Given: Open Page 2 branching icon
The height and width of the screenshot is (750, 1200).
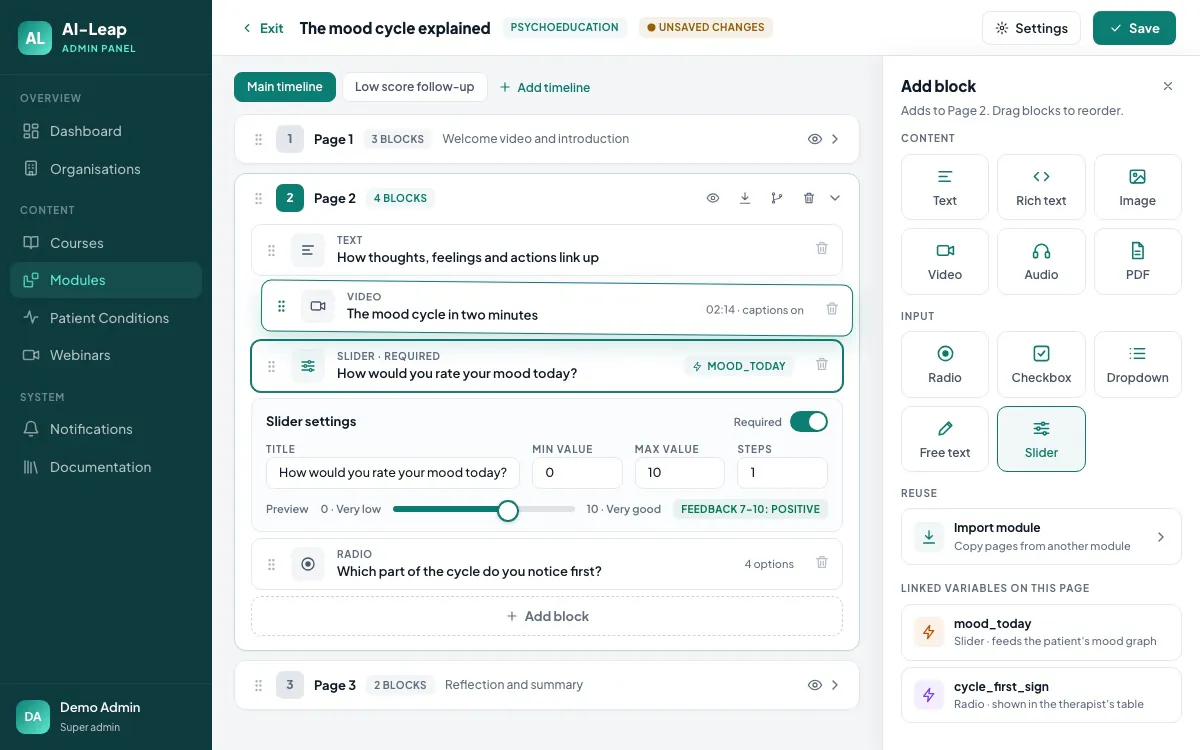Looking at the screenshot, I should coord(777,198).
